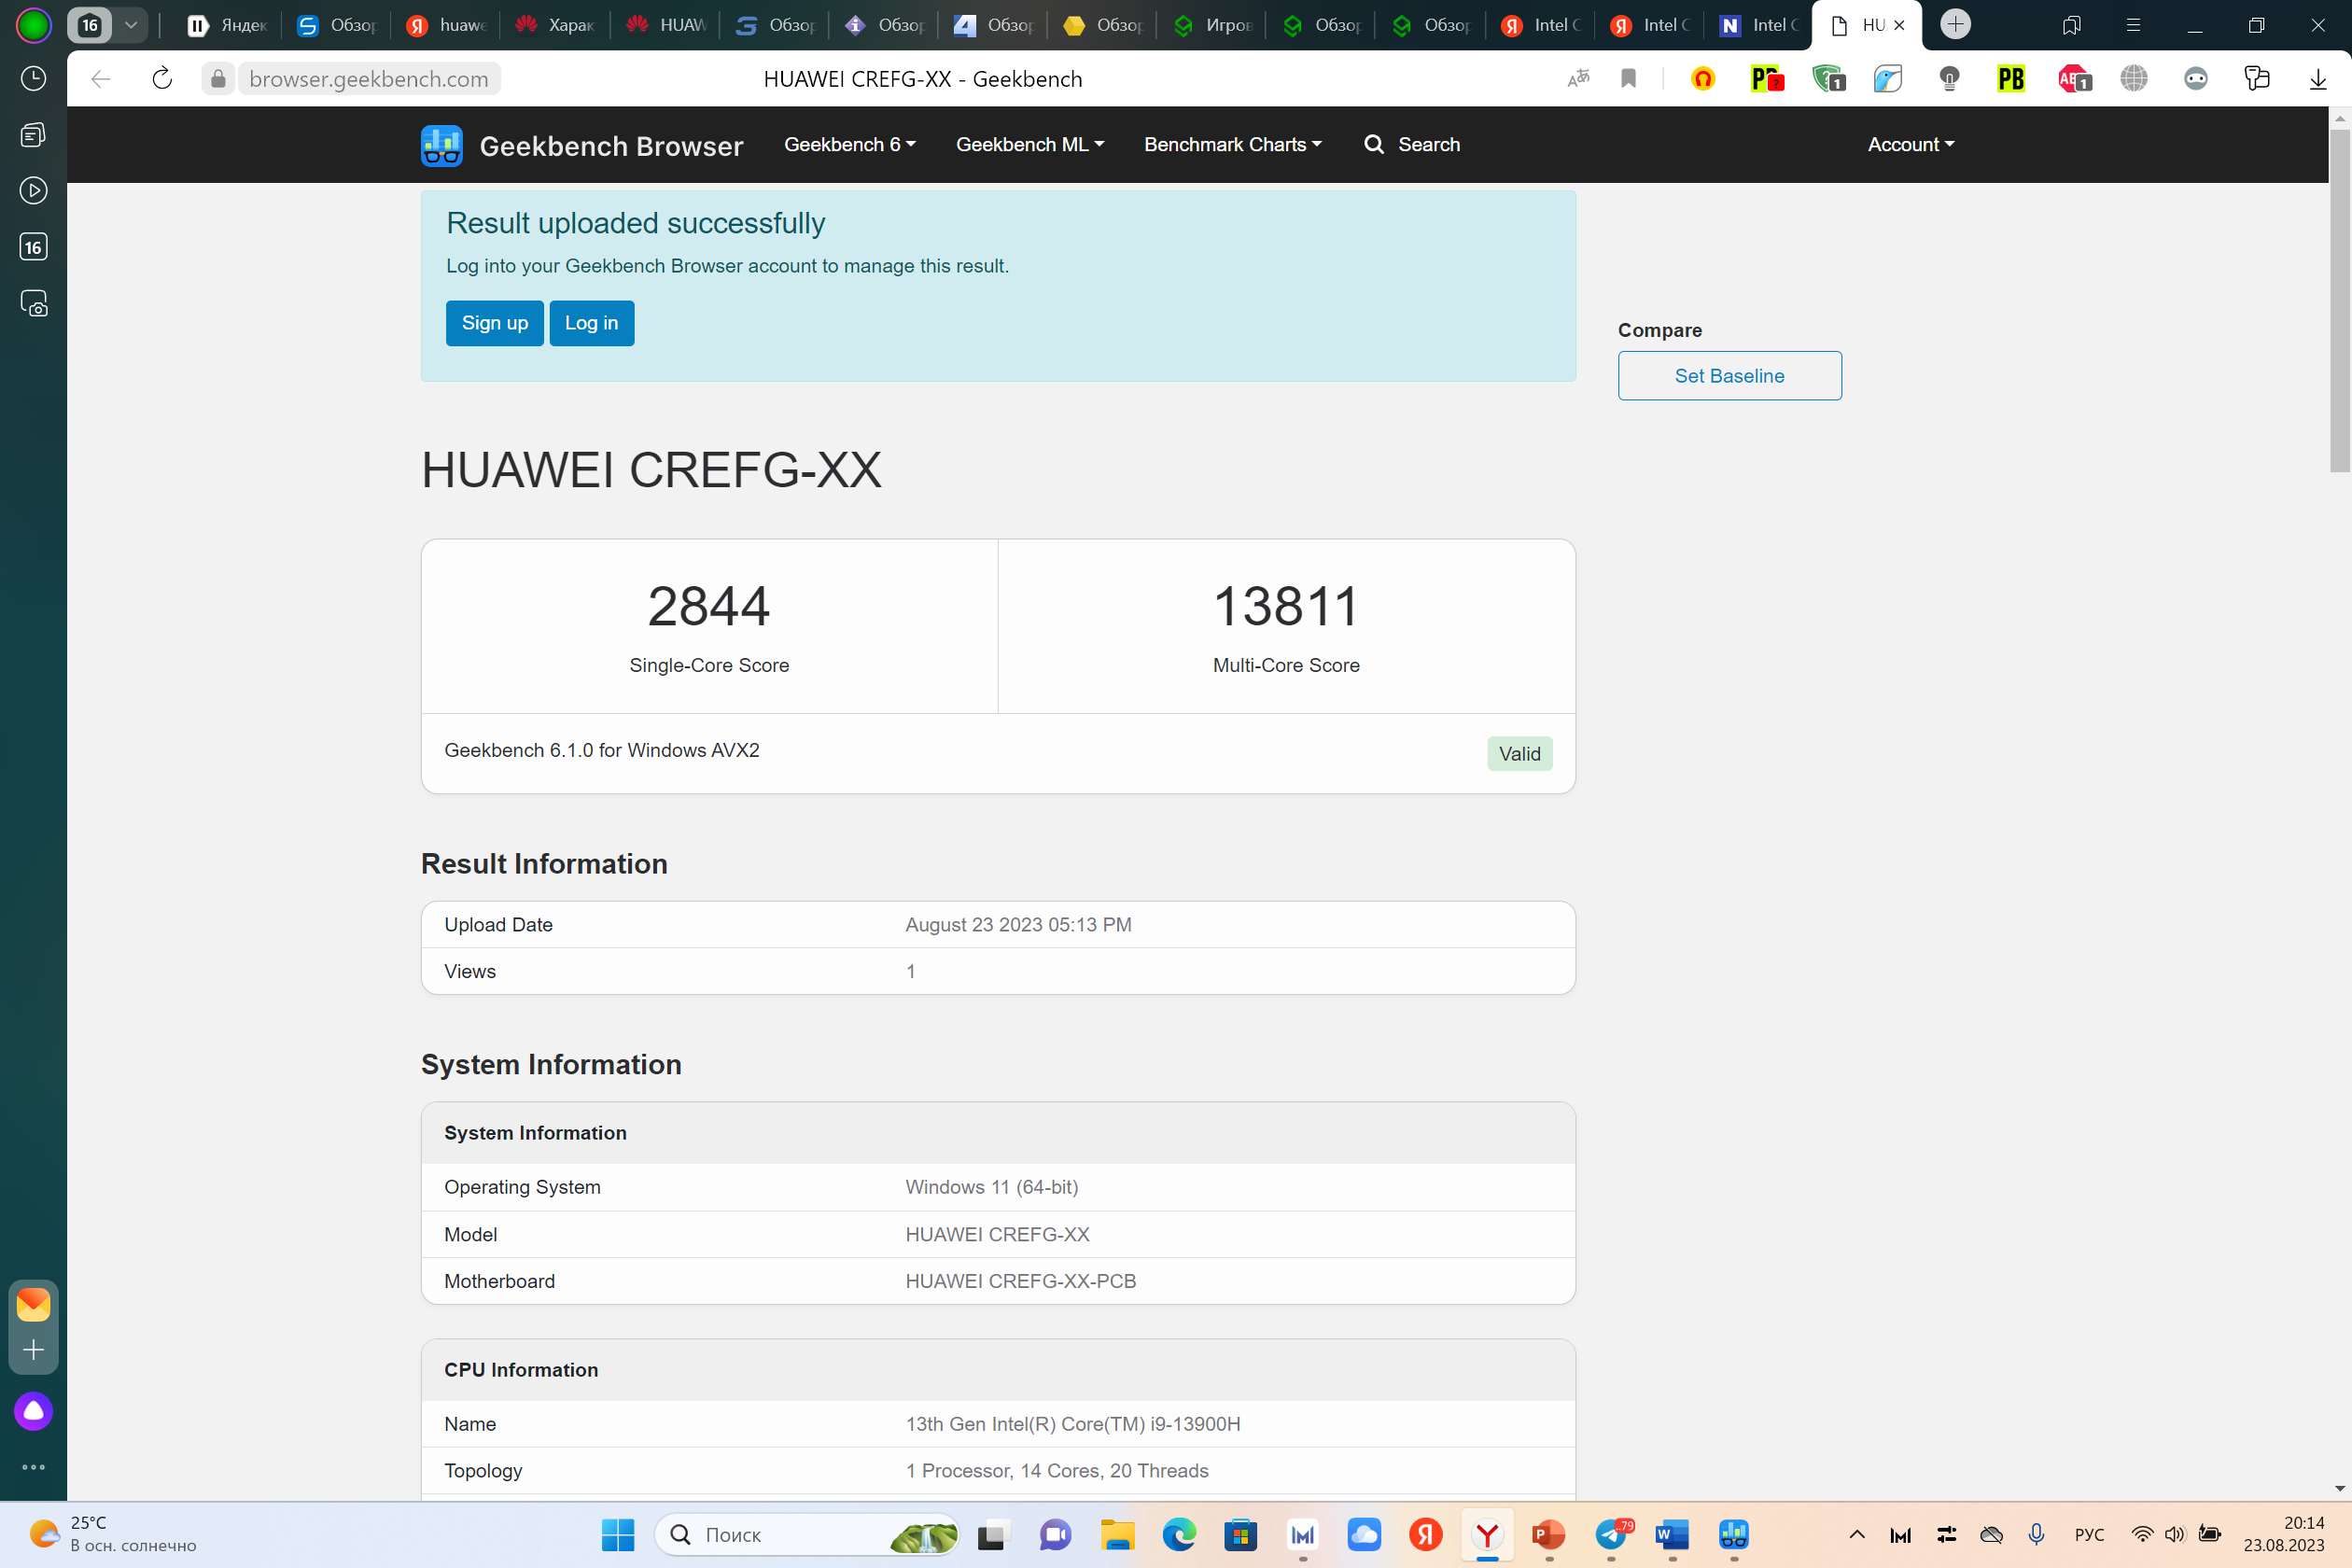
Task: Open the downloads arrow icon
Action: 2317,79
